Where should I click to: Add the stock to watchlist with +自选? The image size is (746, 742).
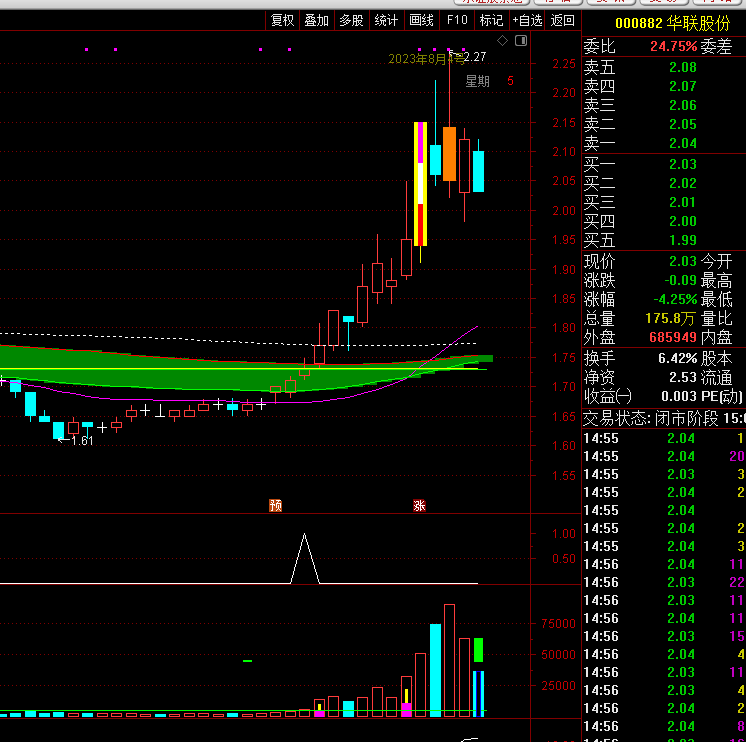pos(527,20)
